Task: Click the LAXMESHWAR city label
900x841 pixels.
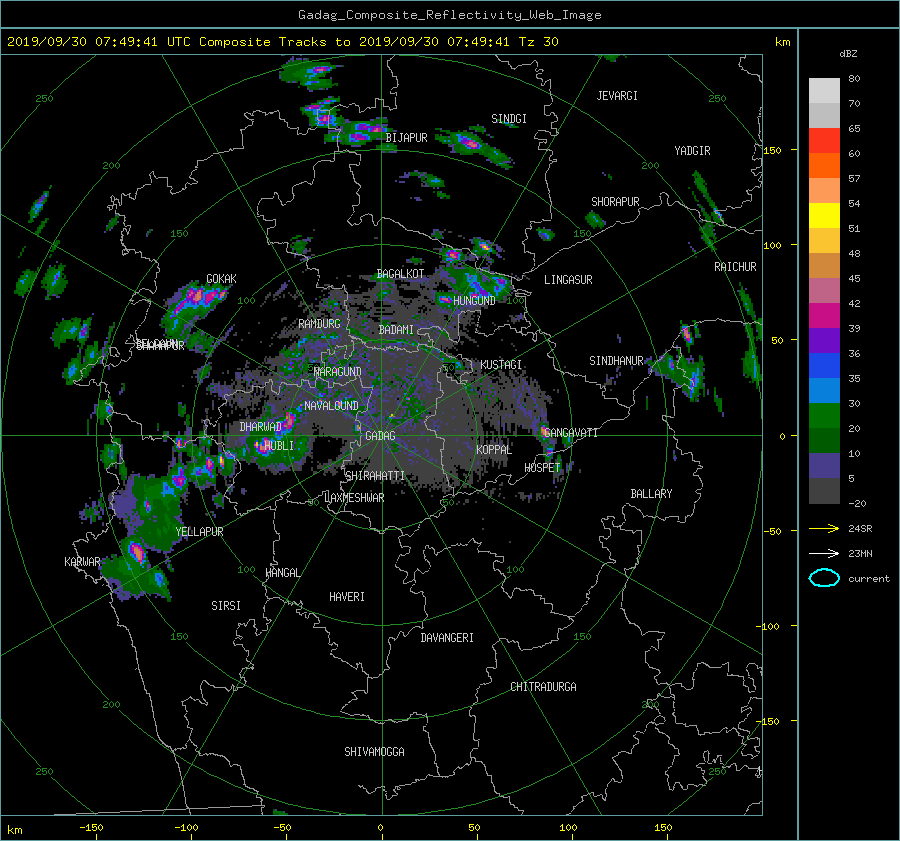Action: tap(354, 498)
